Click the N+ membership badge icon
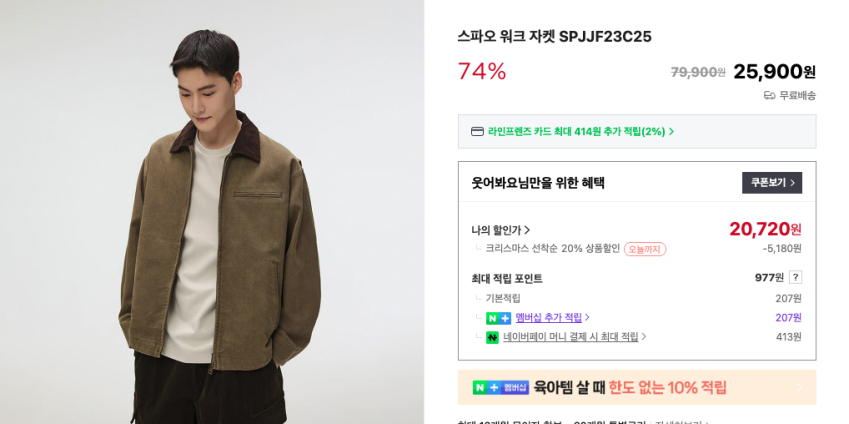The height and width of the screenshot is (424, 849). (x=498, y=318)
